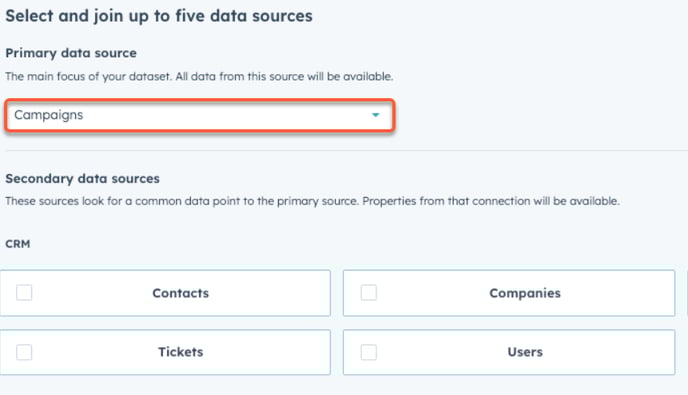Click the CRM section label
The width and height of the screenshot is (688, 395).
tap(18, 244)
